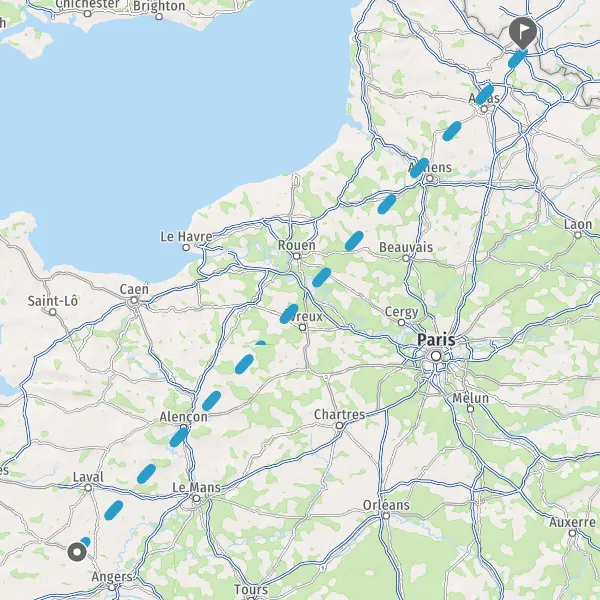
Task: Click the Brighton city label
Action: 159,6
